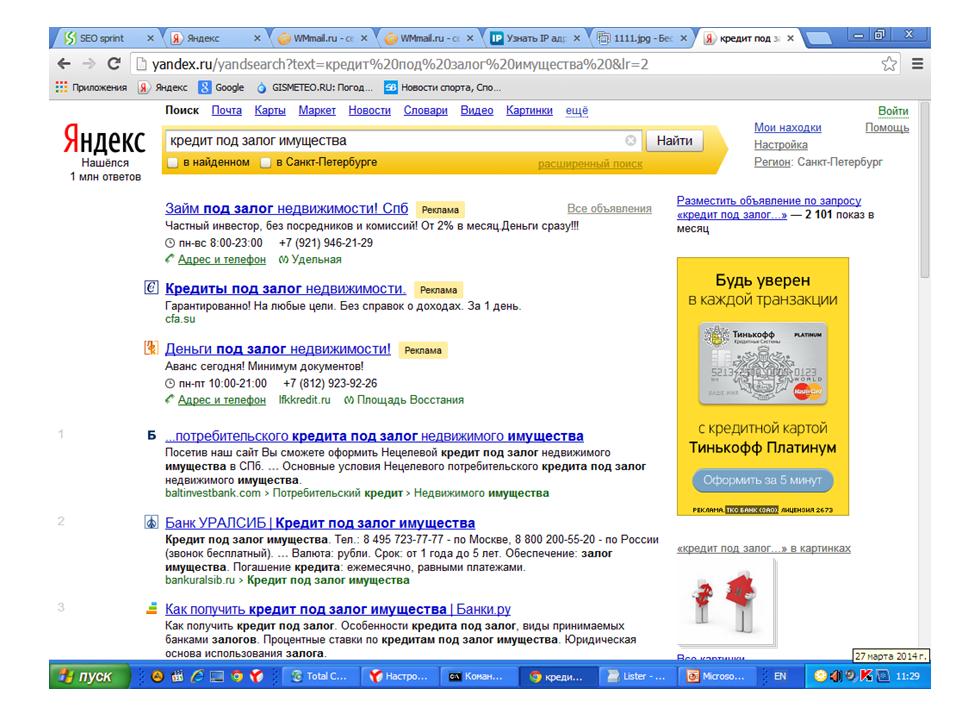The height and width of the screenshot is (720, 960).
Task: Click the browser forward arrow
Action: 89,64
